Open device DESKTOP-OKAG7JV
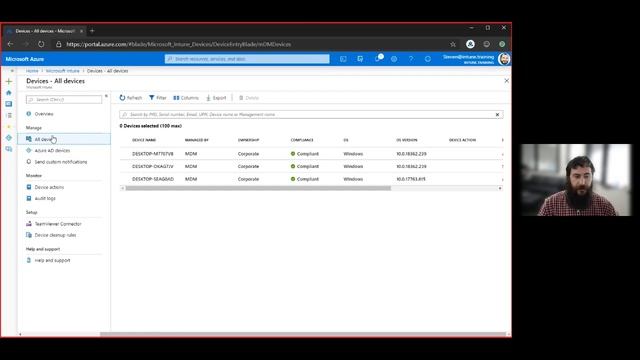Viewport: 640px width, 360px height. pos(153,167)
